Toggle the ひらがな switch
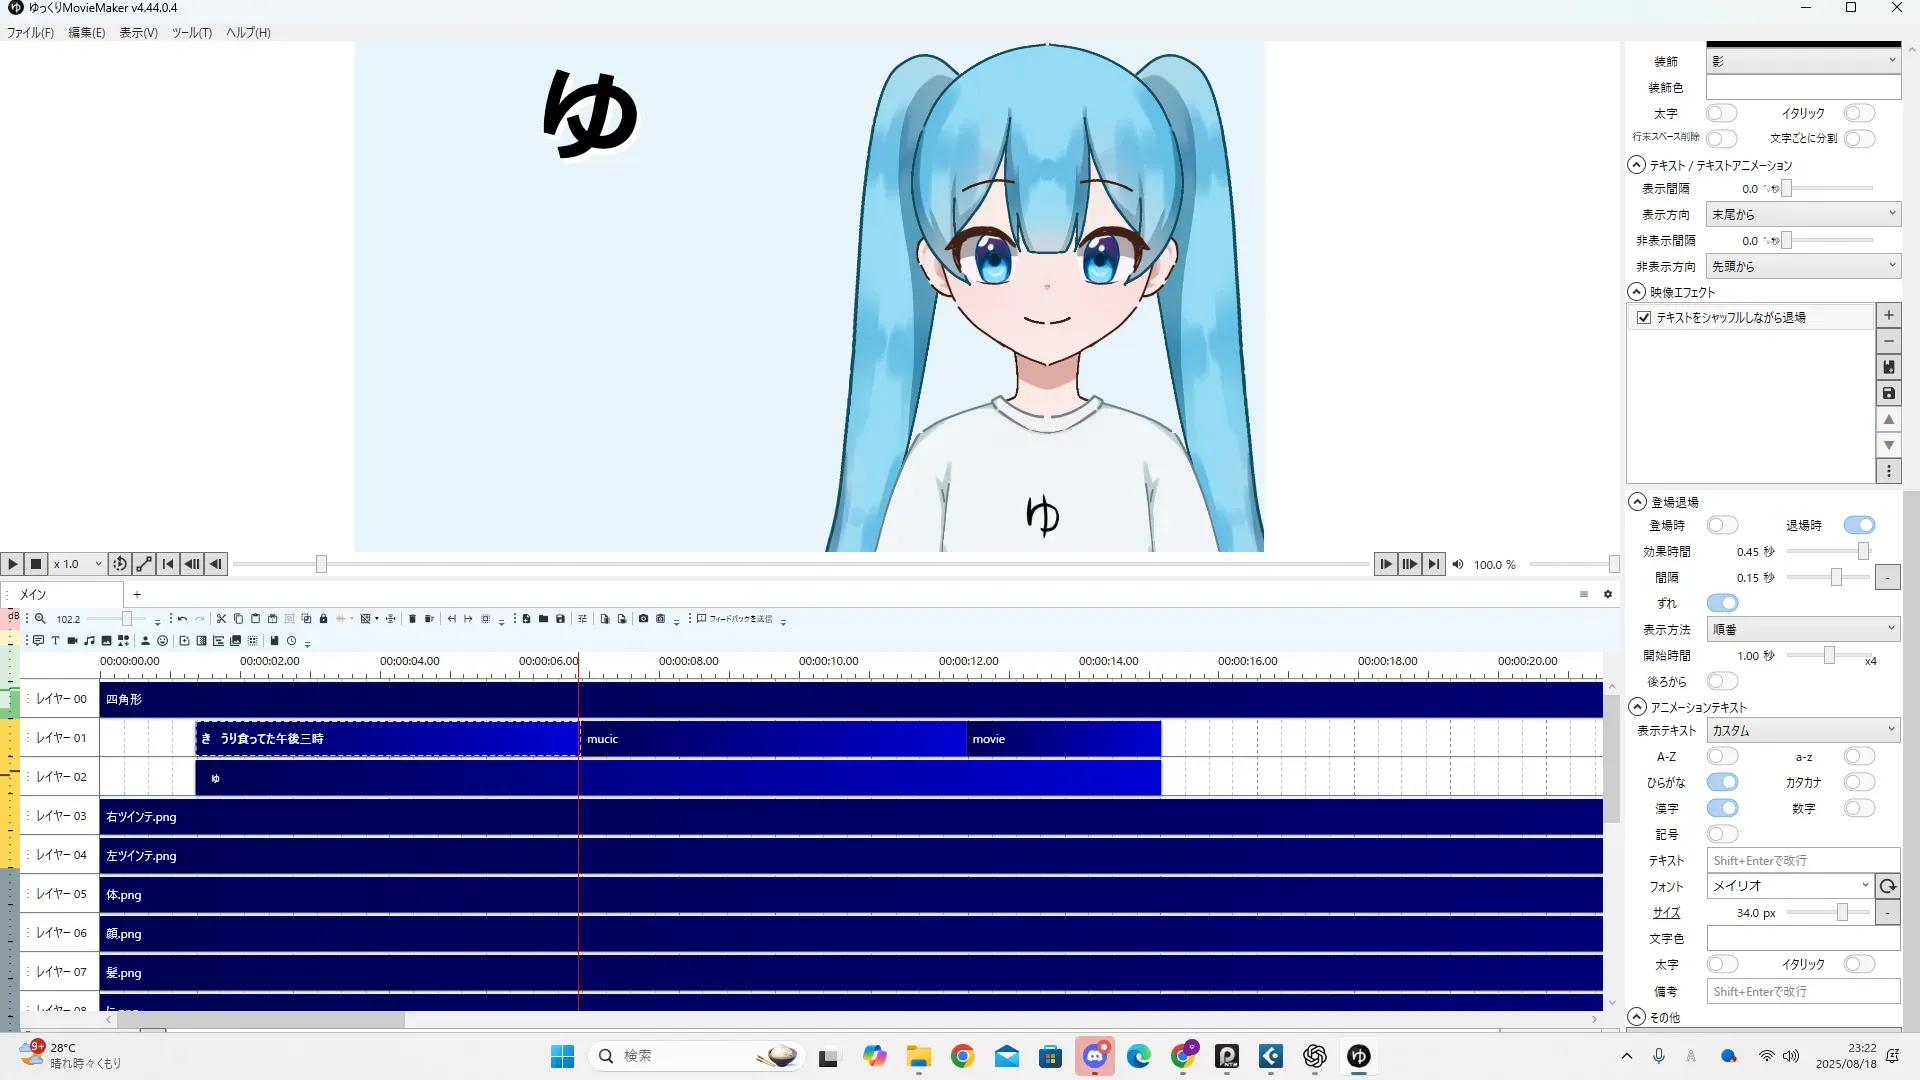This screenshot has width=1920, height=1080. point(1722,782)
